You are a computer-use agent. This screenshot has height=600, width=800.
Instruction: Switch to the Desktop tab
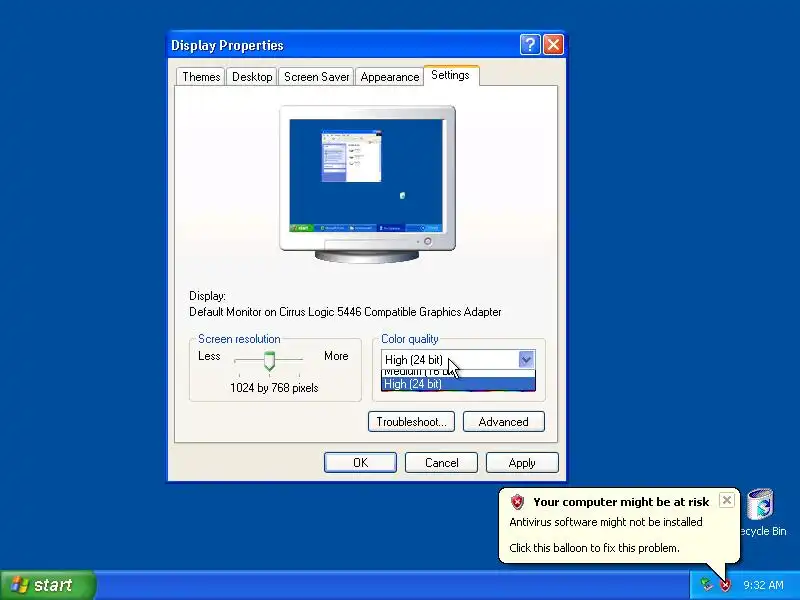[x=252, y=77]
